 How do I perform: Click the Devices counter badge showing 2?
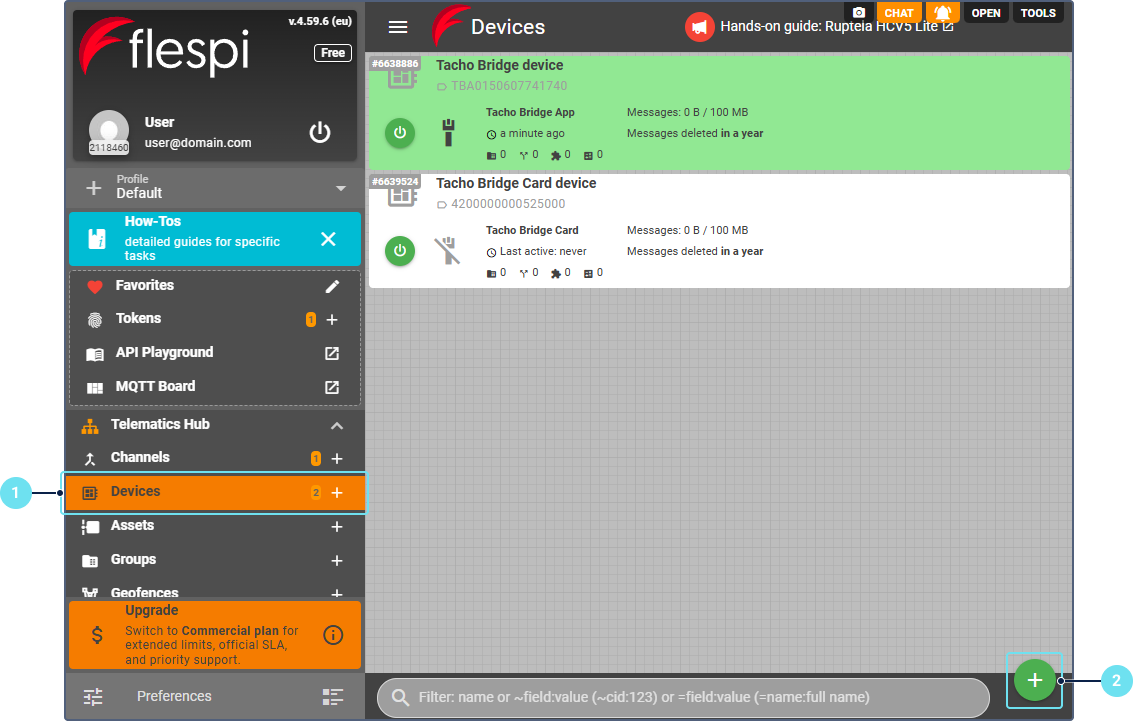pyautogui.click(x=316, y=493)
